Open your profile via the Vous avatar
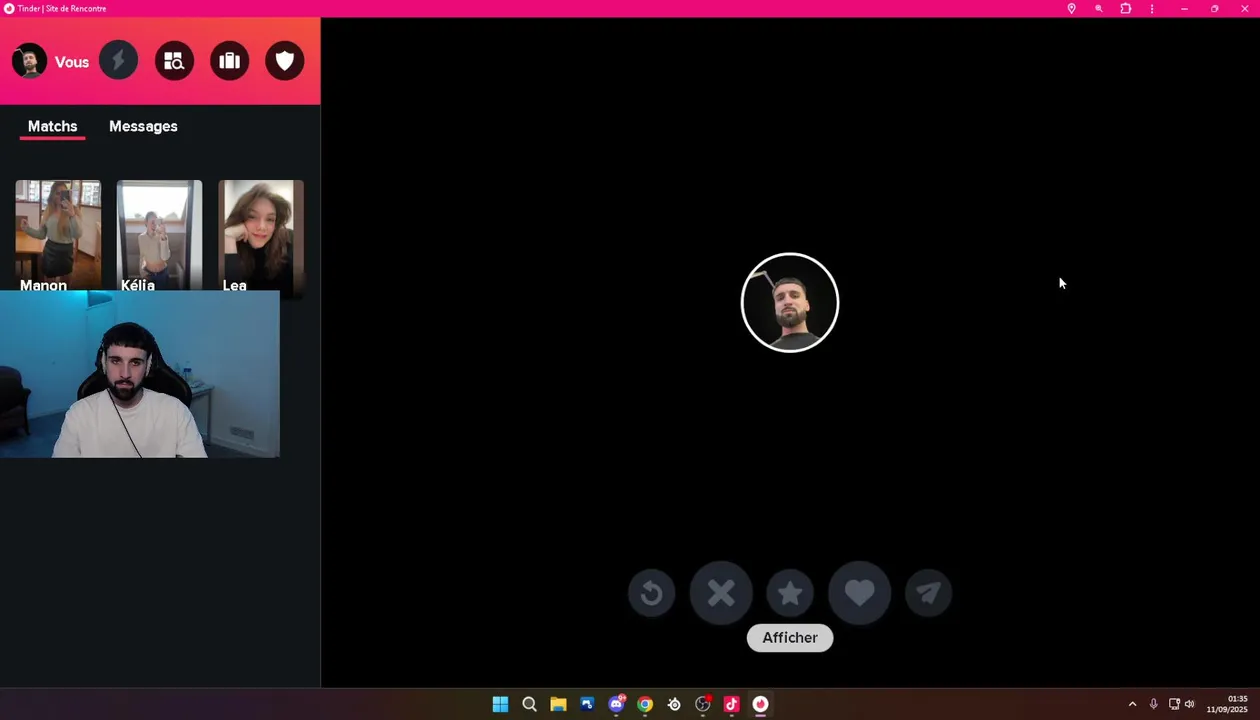The image size is (1260, 720). (x=29, y=61)
